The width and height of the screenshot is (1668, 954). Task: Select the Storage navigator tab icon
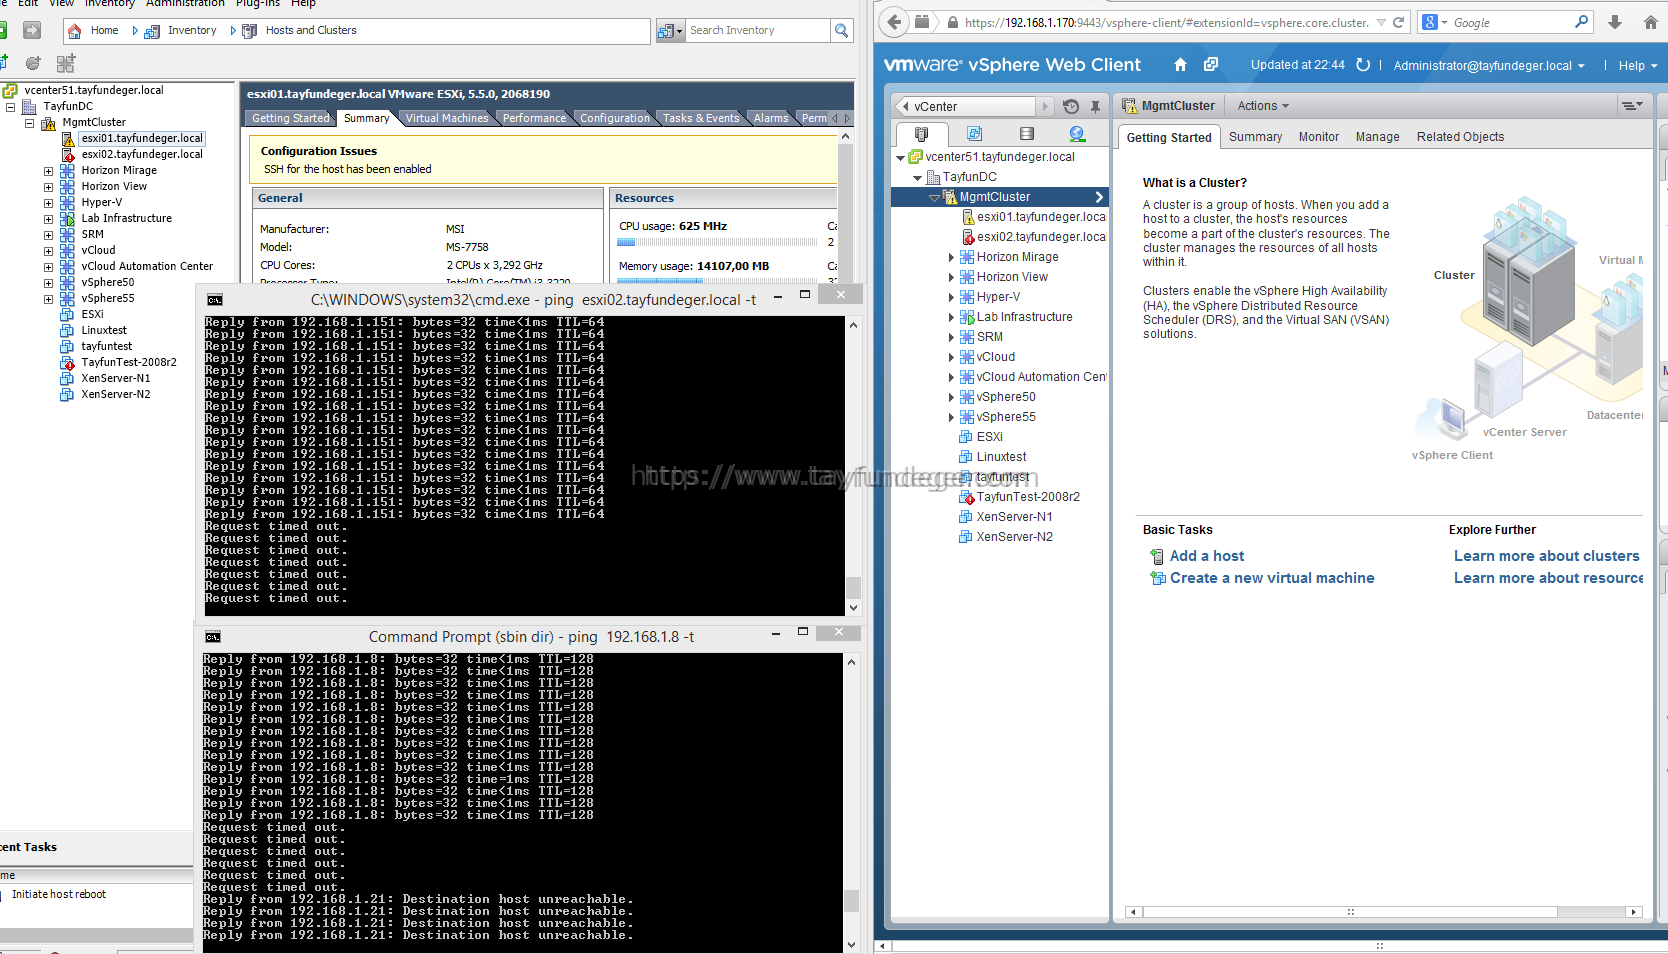(x=1027, y=134)
